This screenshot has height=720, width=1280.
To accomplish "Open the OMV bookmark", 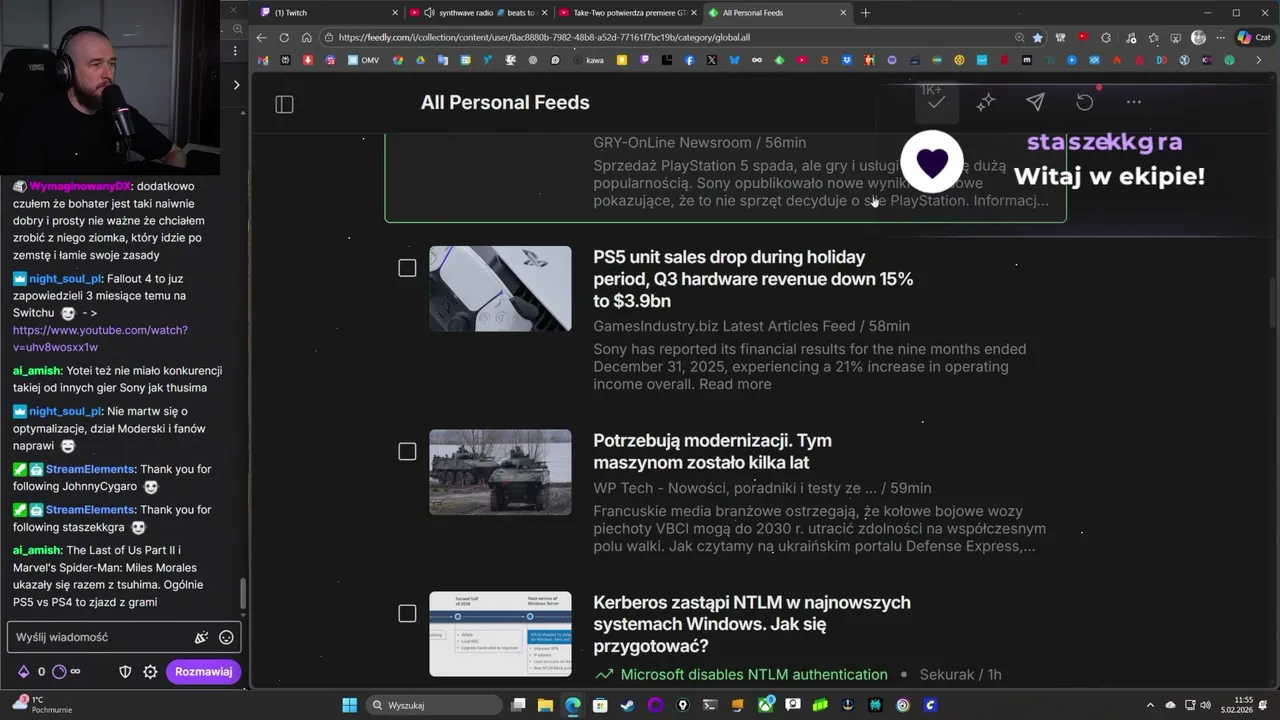I will coord(364,60).
